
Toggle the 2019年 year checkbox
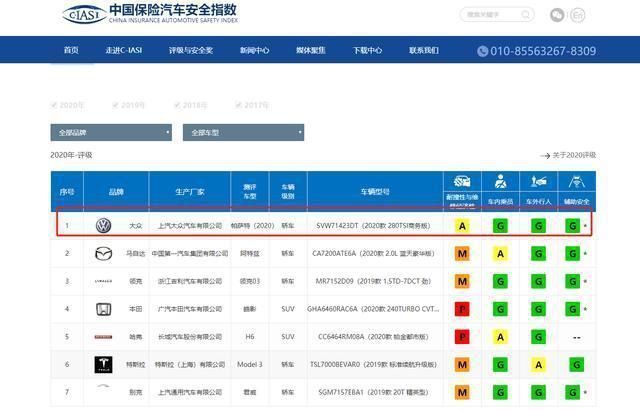pyautogui.click(x=115, y=105)
